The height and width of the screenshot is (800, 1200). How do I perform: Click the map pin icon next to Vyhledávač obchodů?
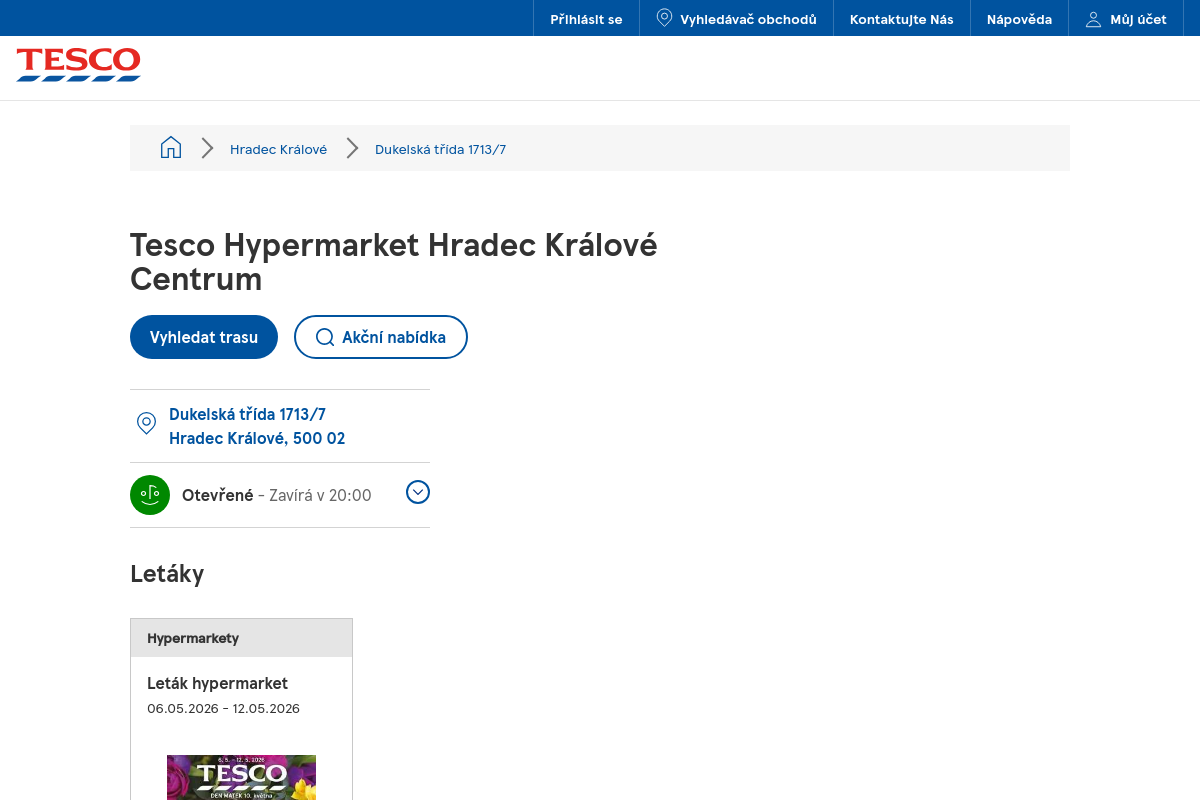(664, 18)
